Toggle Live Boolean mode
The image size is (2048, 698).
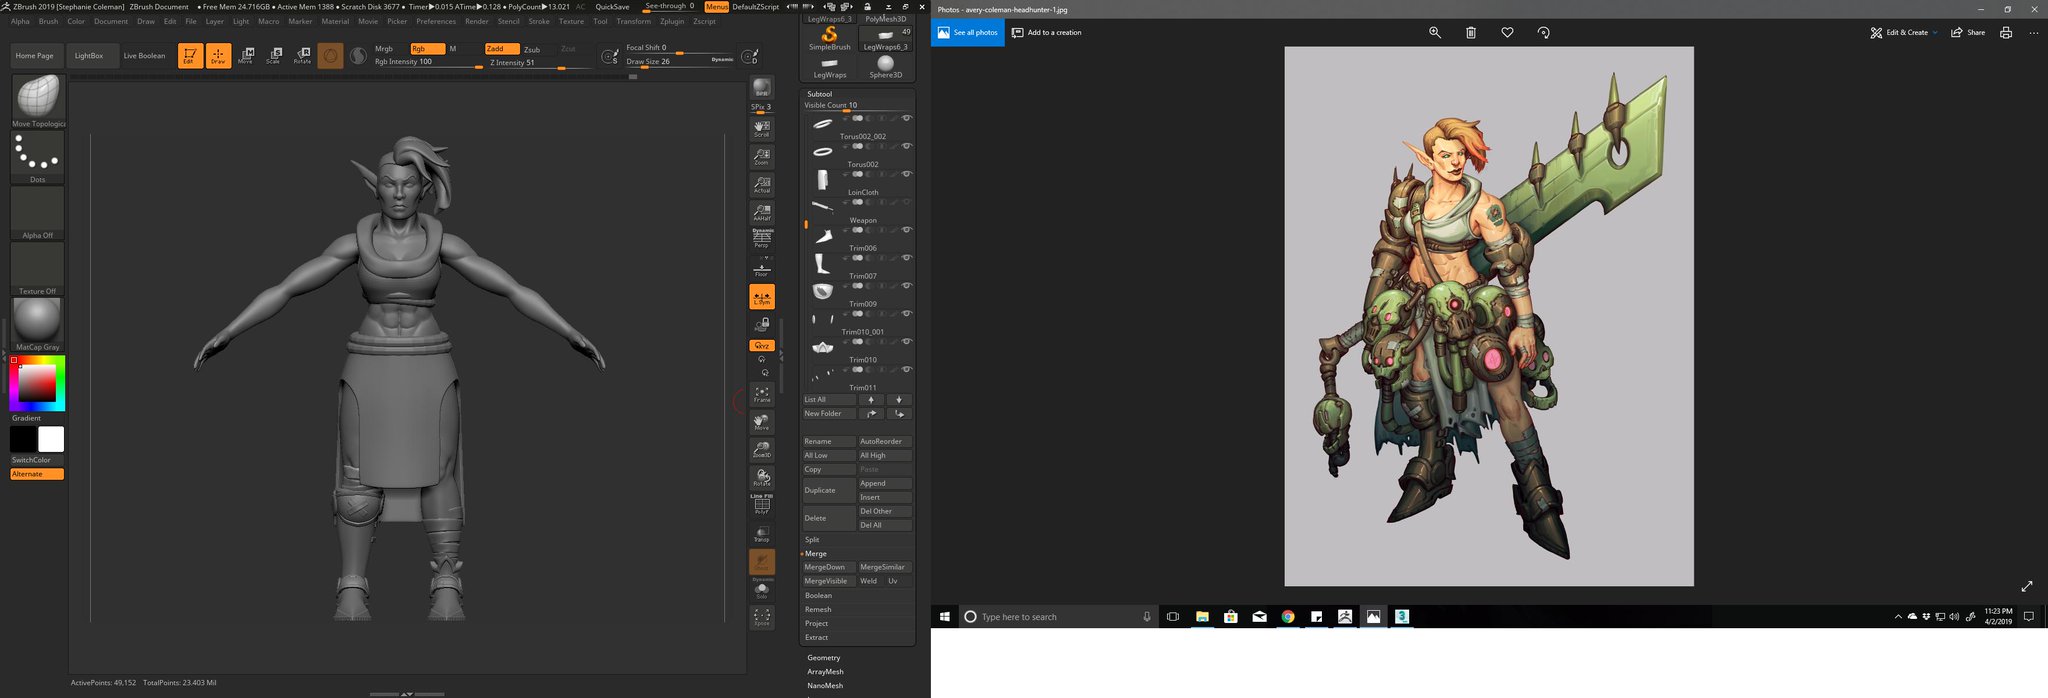pyautogui.click(x=144, y=56)
